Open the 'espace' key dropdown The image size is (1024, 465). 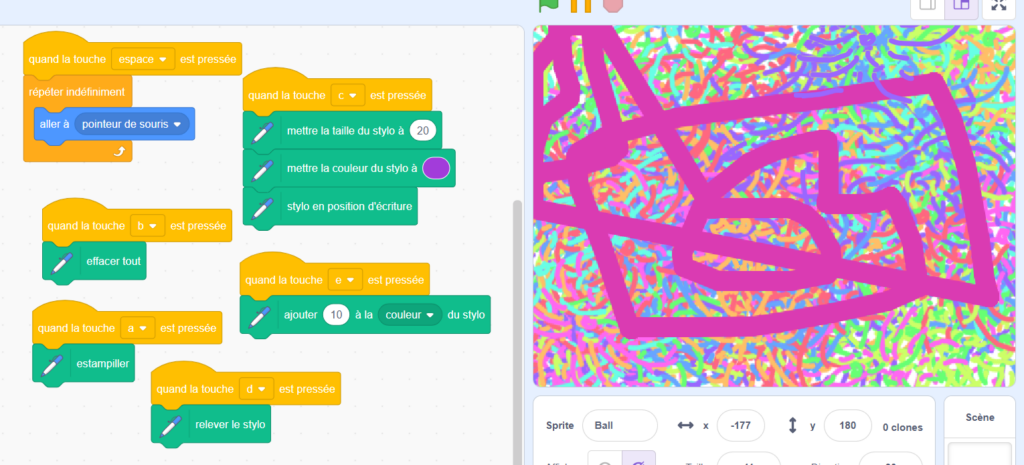coord(143,59)
